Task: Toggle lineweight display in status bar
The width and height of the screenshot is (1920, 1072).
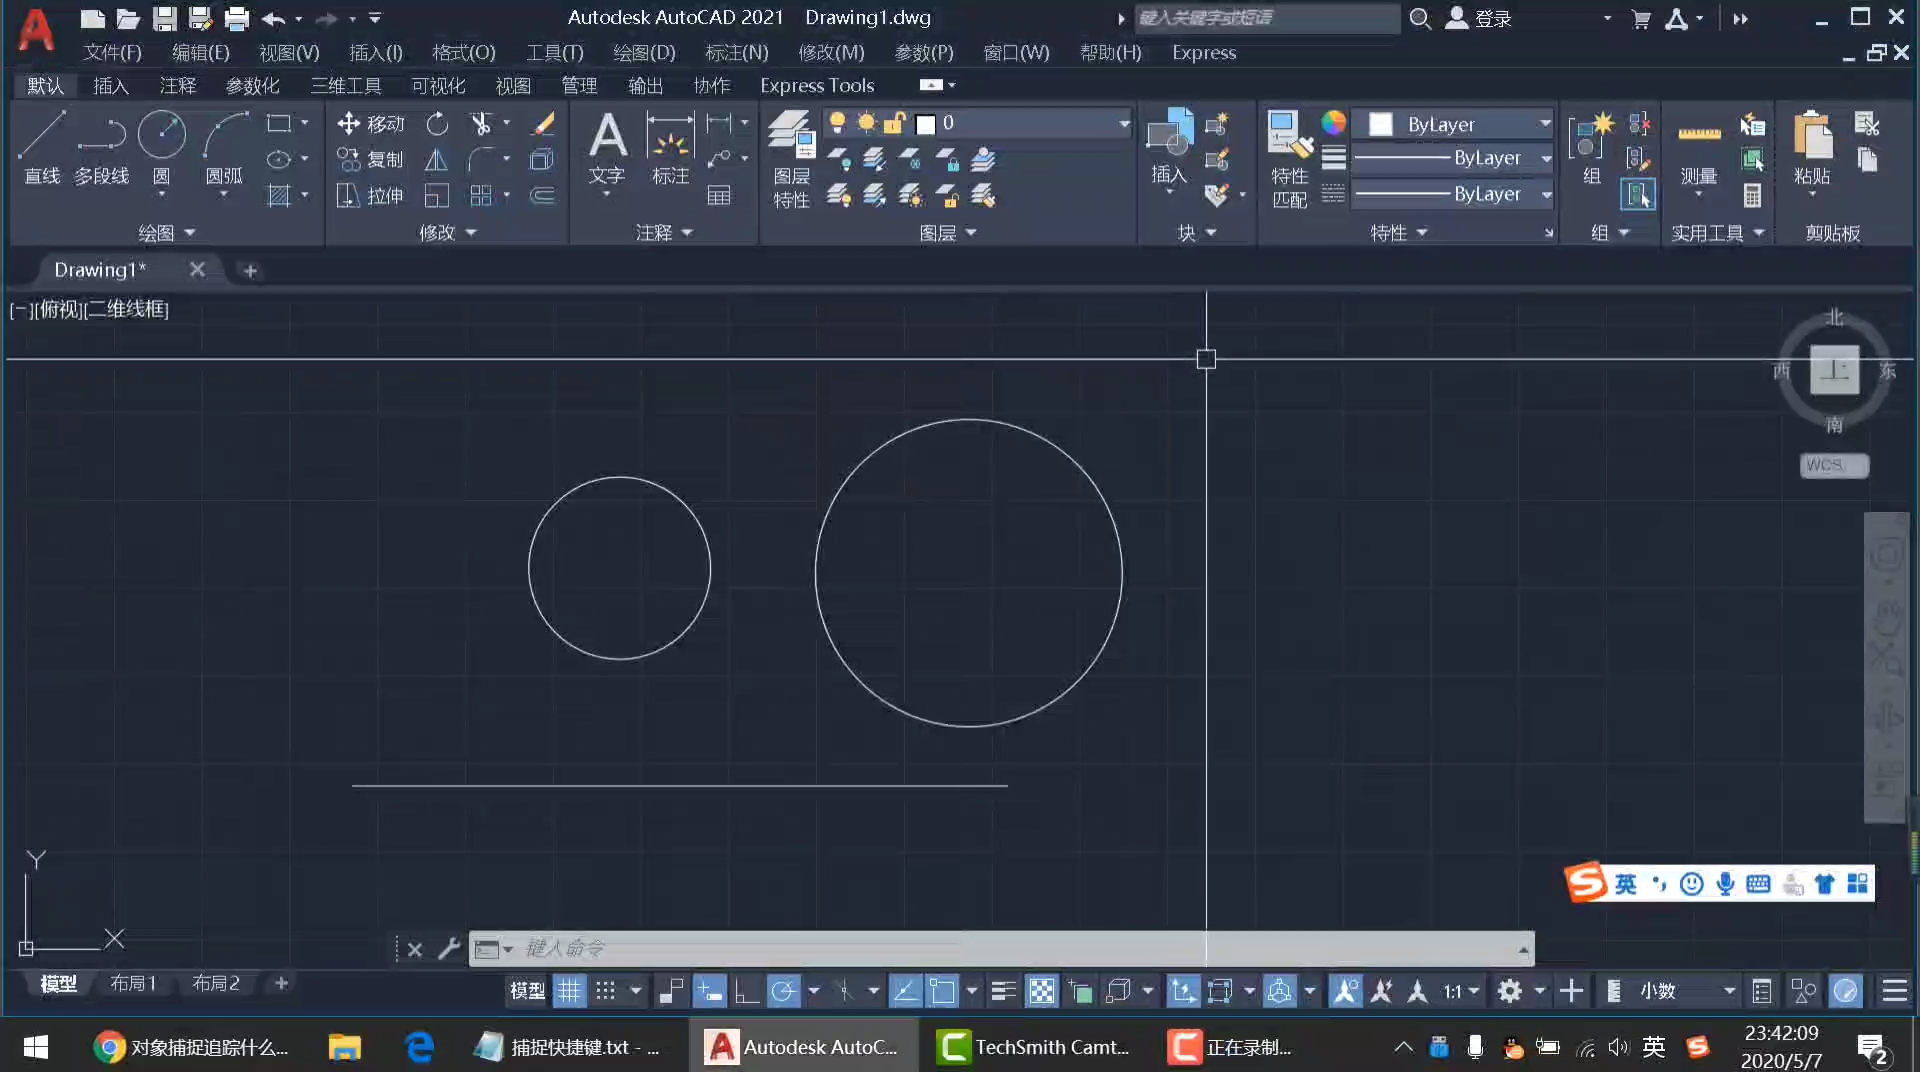Action: (1003, 991)
